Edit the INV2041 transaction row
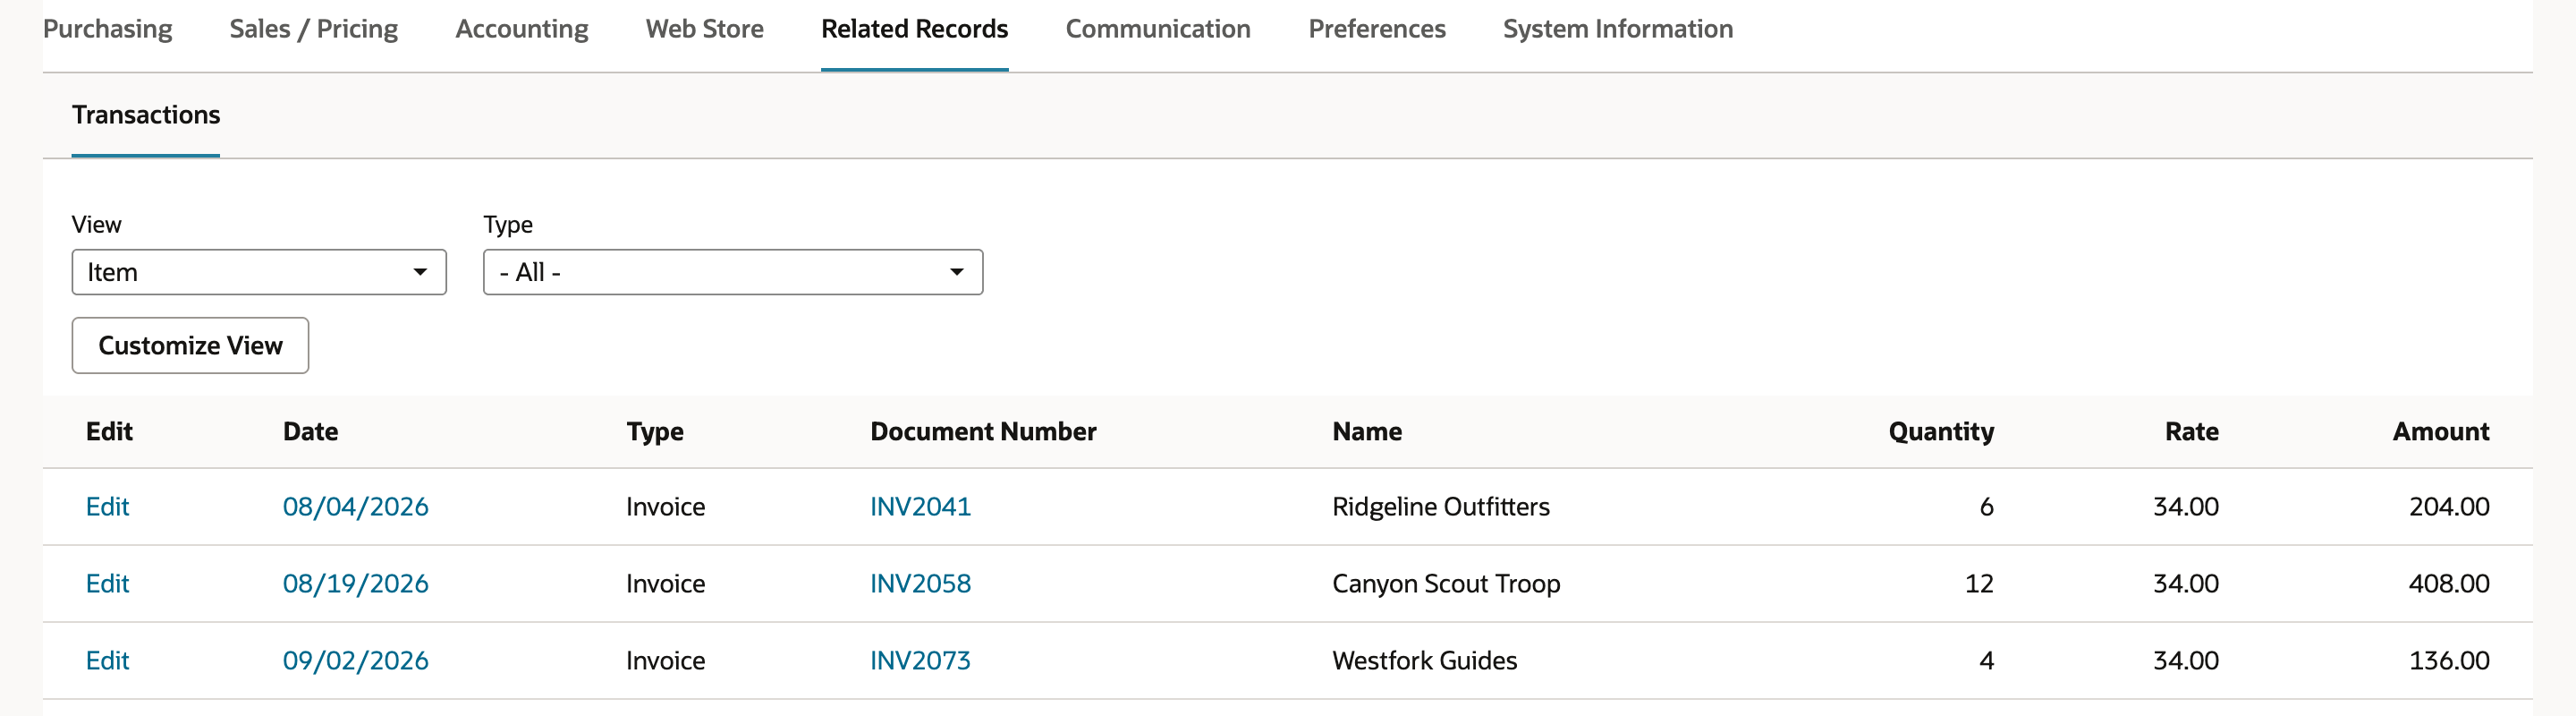The image size is (2576, 716). pyautogui.click(x=107, y=506)
